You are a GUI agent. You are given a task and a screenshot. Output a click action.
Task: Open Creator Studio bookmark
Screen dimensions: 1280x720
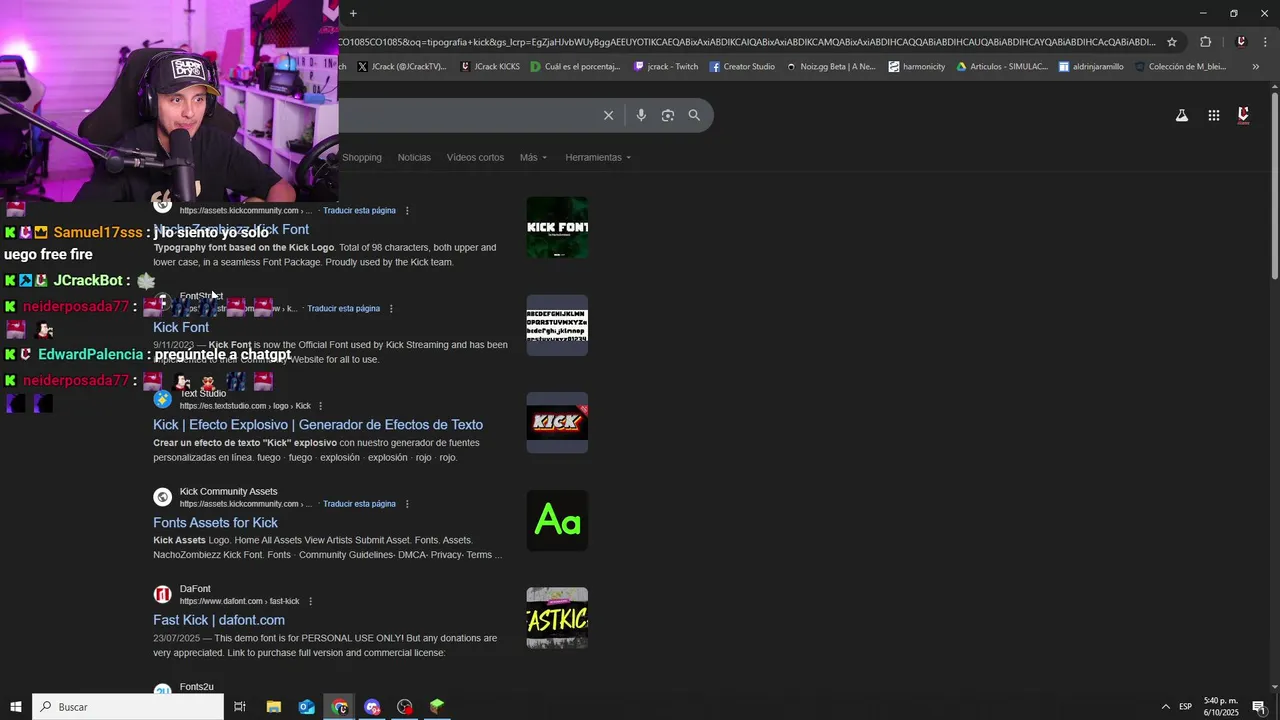tap(742, 67)
